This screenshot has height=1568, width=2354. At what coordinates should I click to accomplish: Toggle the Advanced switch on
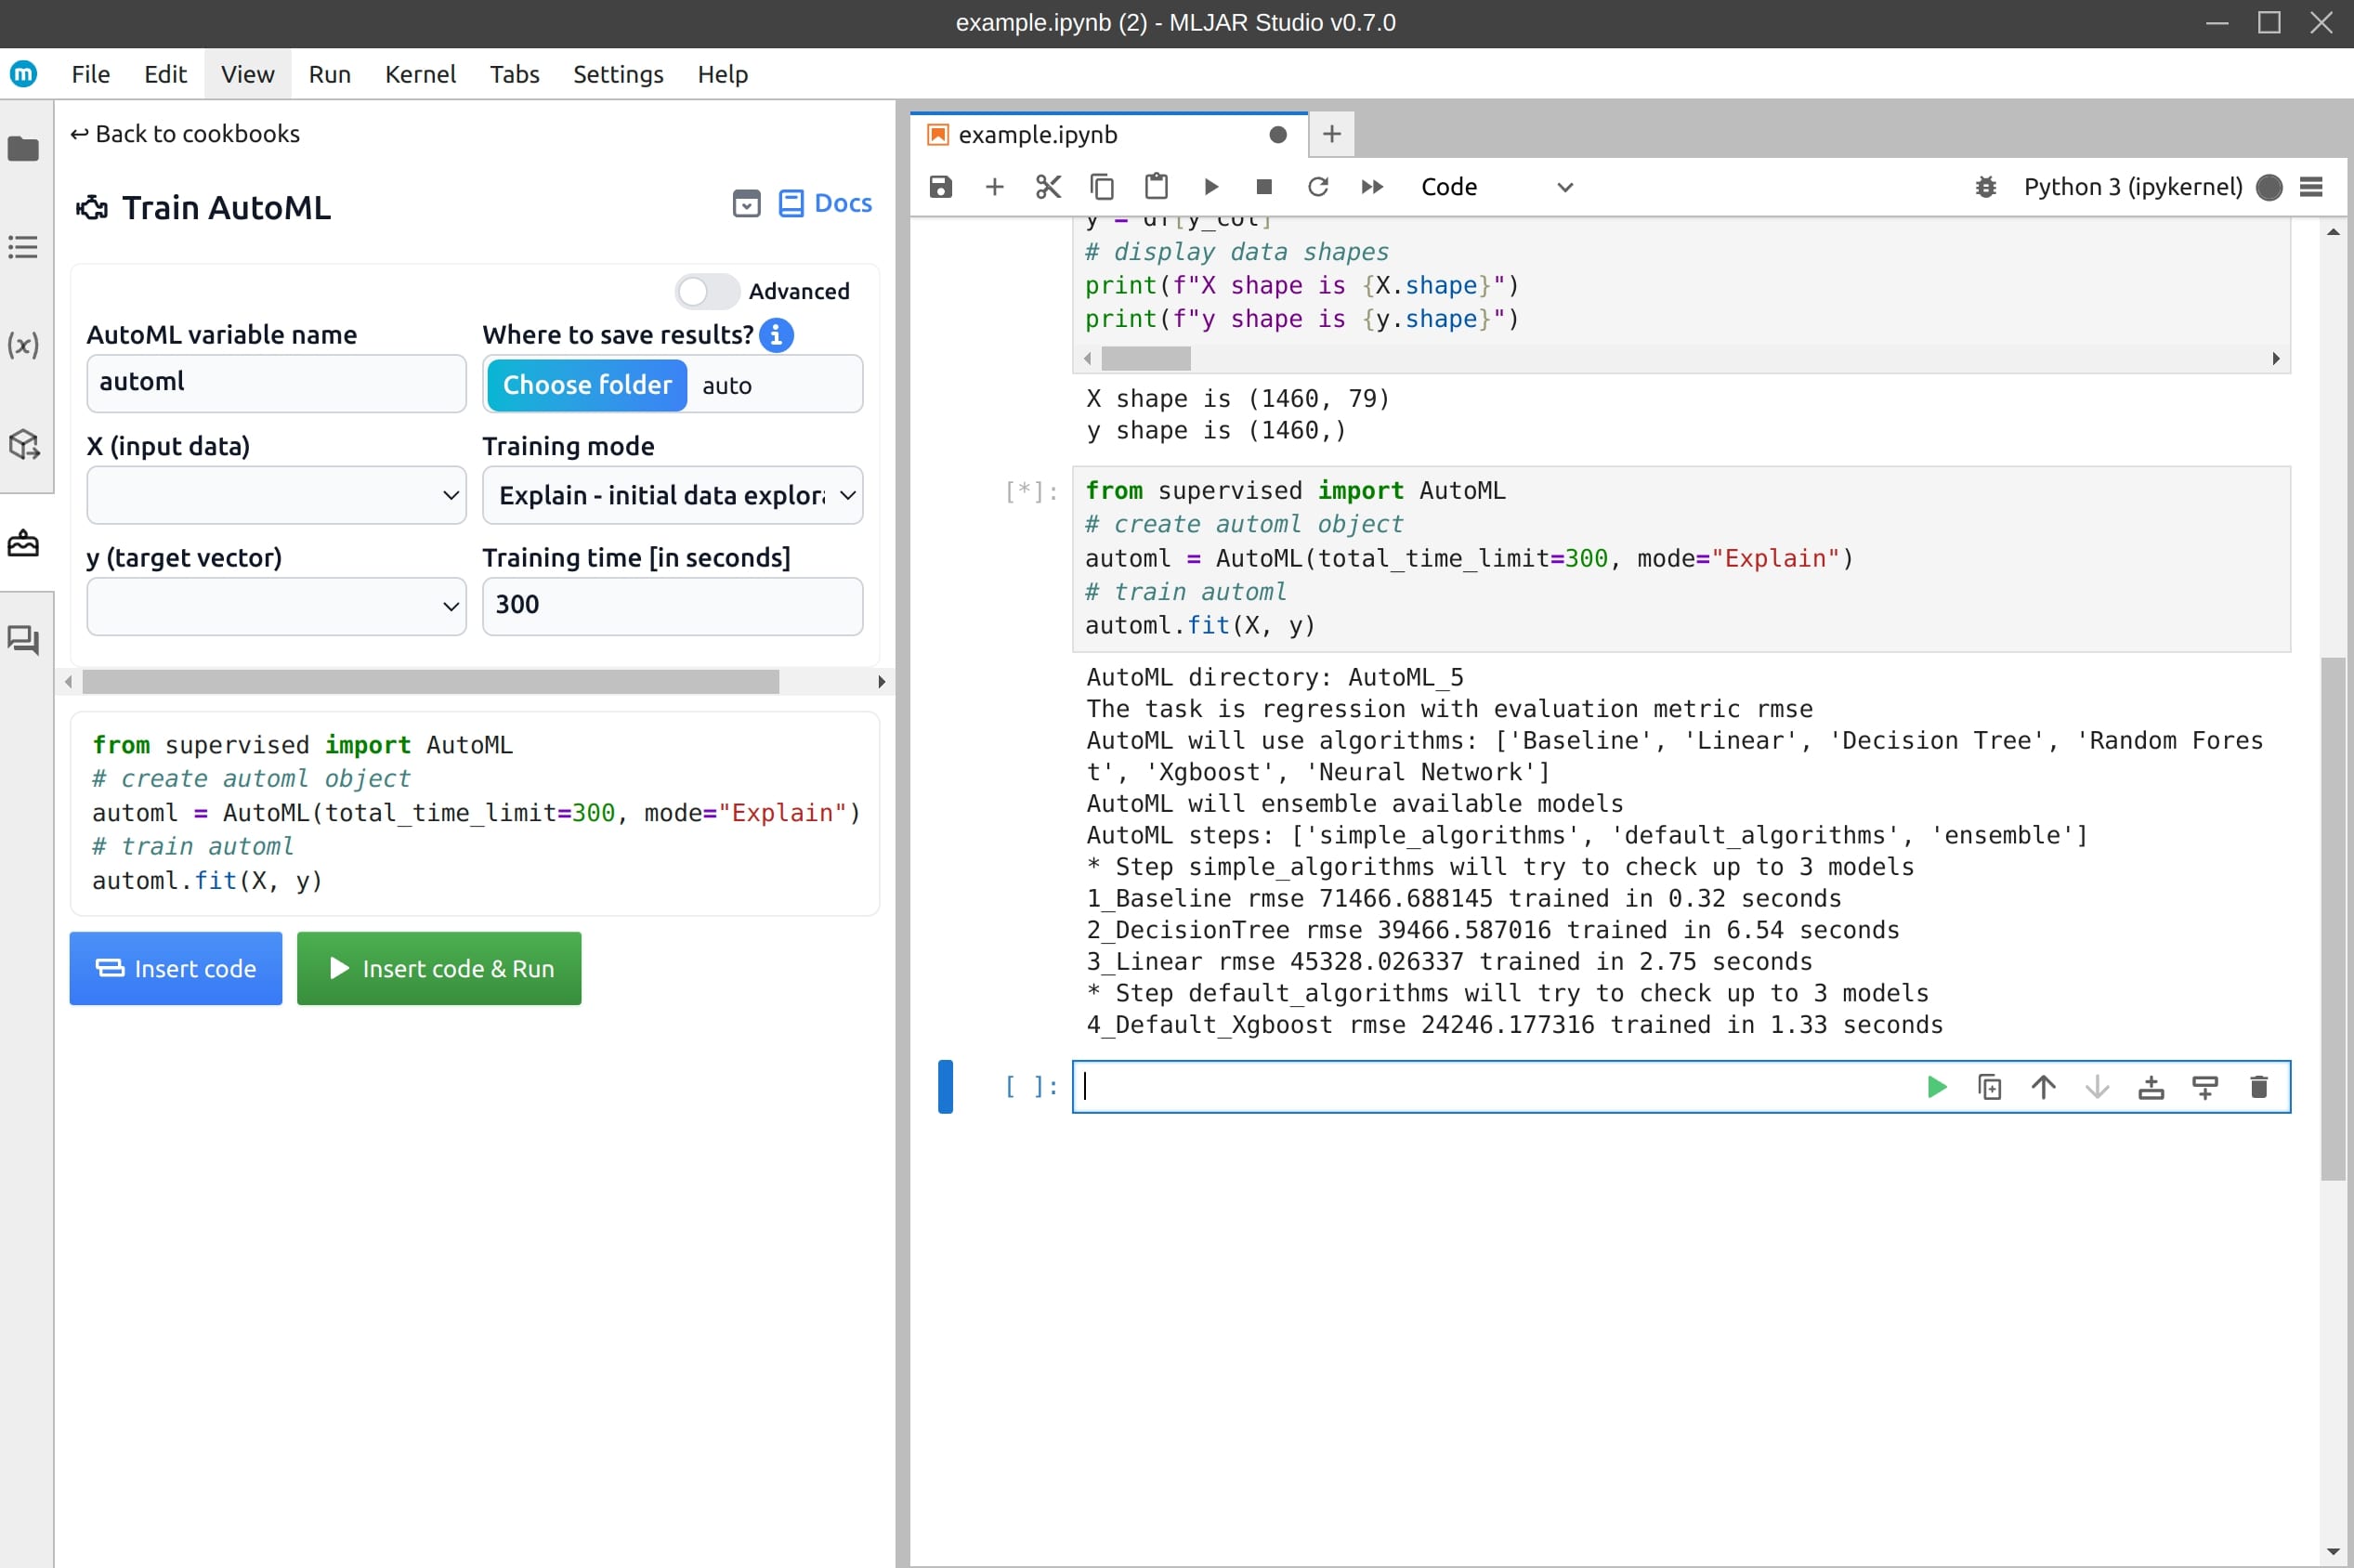click(701, 289)
